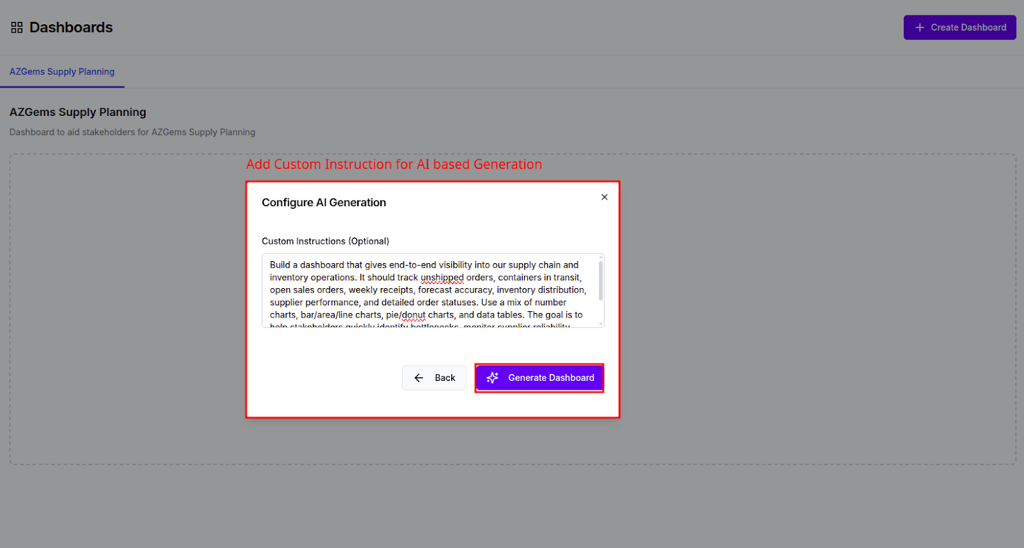This screenshot has width=1024, height=548.
Task: Click the red Add Custom Instruction annotation
Action: coord(394,164)
